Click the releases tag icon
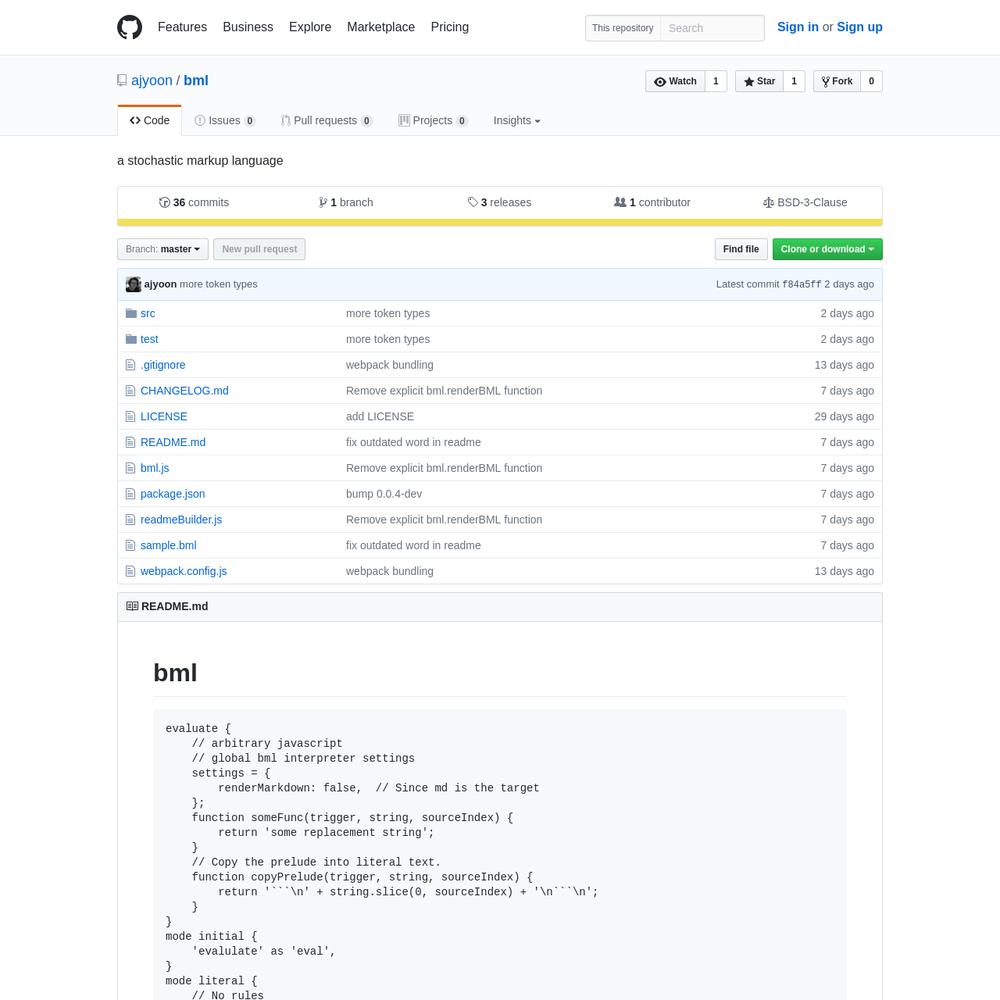1000x1000 pixels. pyautogui.click(x=473, y=202)
